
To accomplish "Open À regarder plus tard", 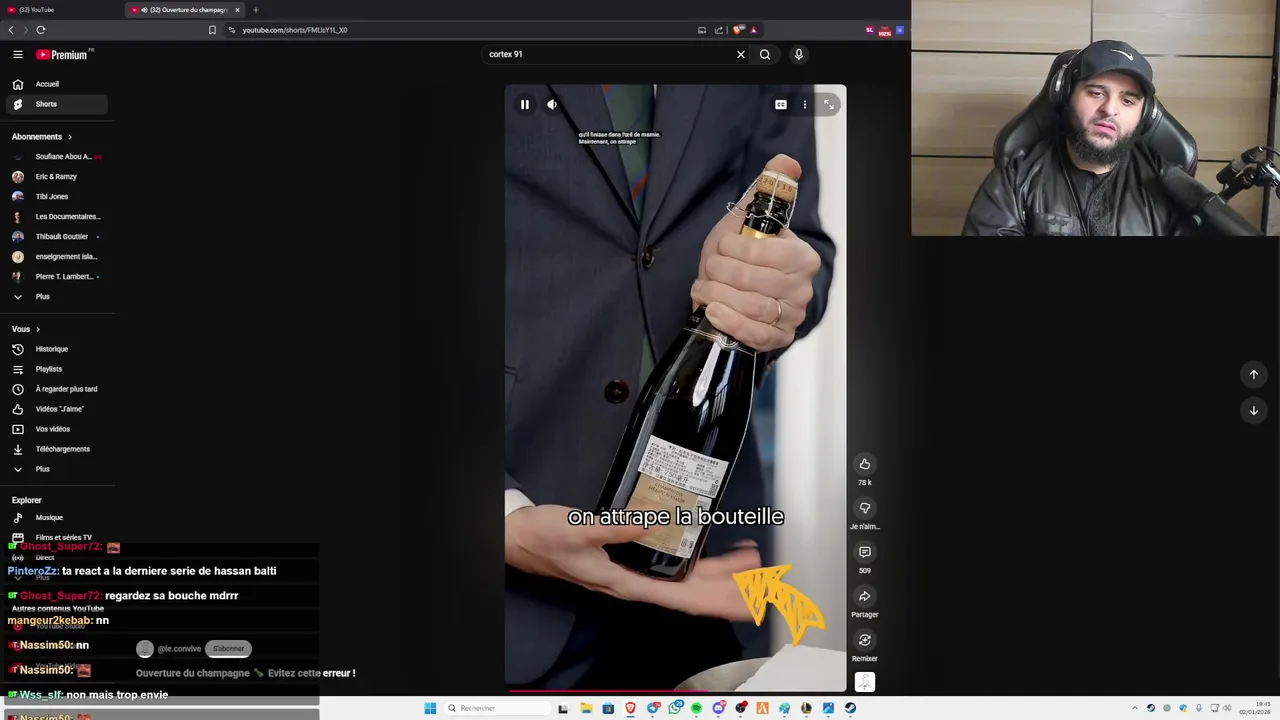I will tap(57, 389).
